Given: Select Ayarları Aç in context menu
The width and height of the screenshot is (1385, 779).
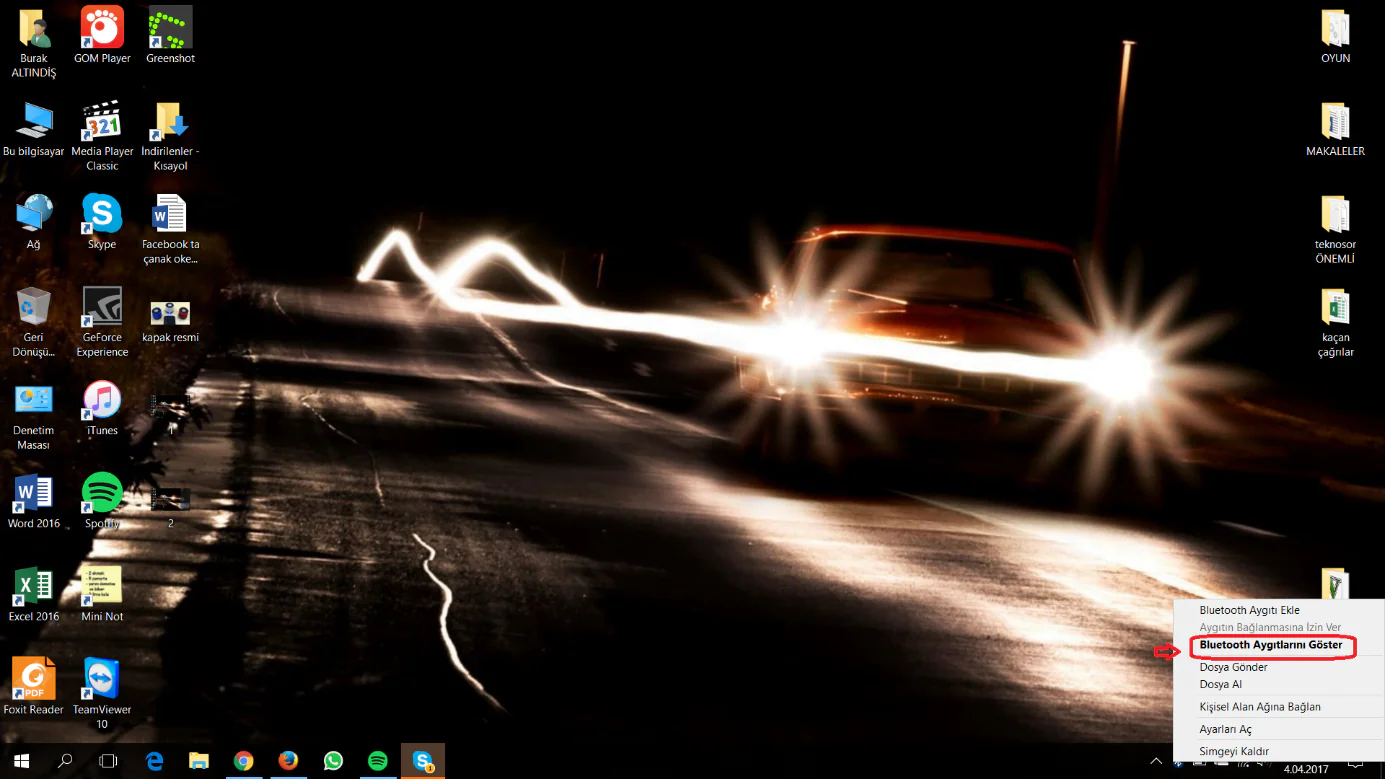Looking at the screenshot, I should click(x=1225, y=730).
